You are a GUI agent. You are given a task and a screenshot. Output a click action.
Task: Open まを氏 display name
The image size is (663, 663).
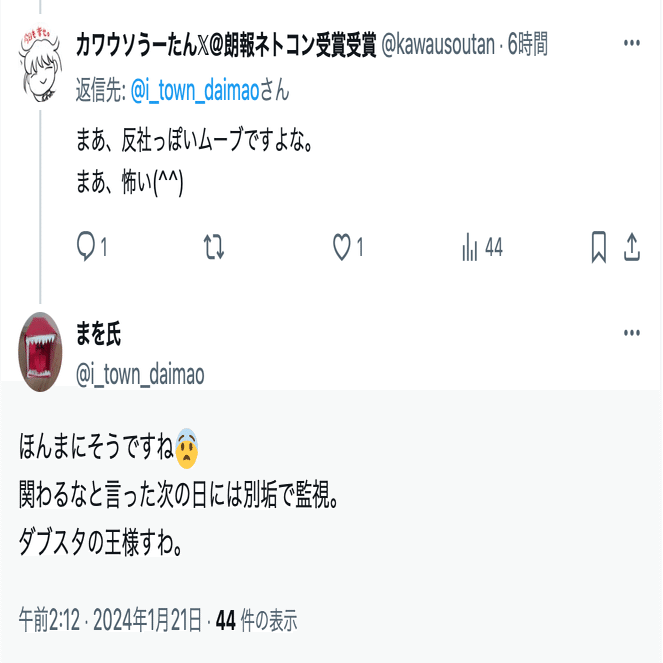(99, 333)
